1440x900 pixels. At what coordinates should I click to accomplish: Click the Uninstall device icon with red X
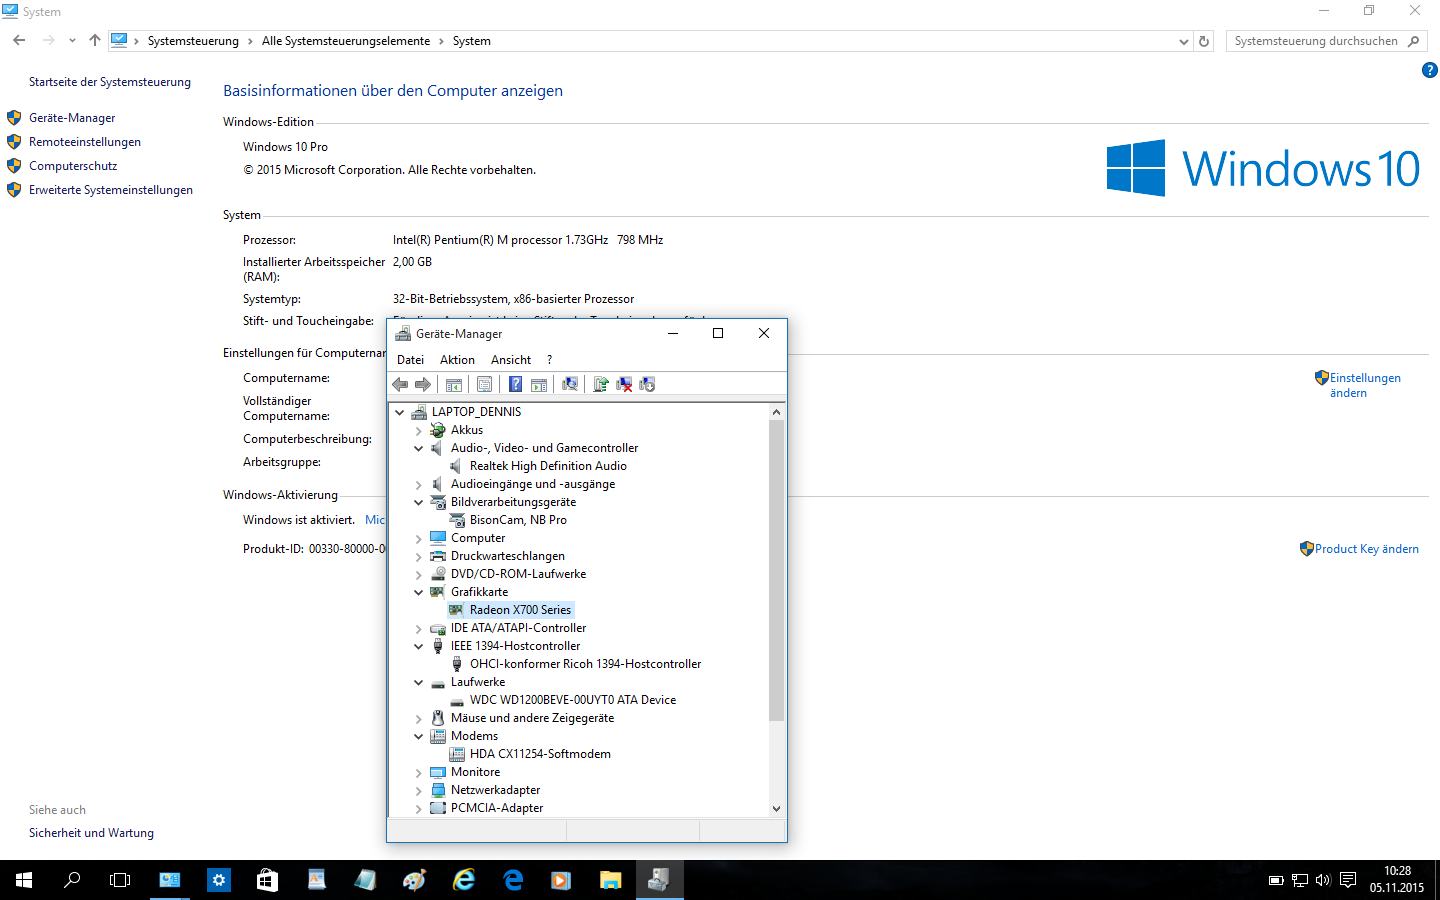coord(624,384)
